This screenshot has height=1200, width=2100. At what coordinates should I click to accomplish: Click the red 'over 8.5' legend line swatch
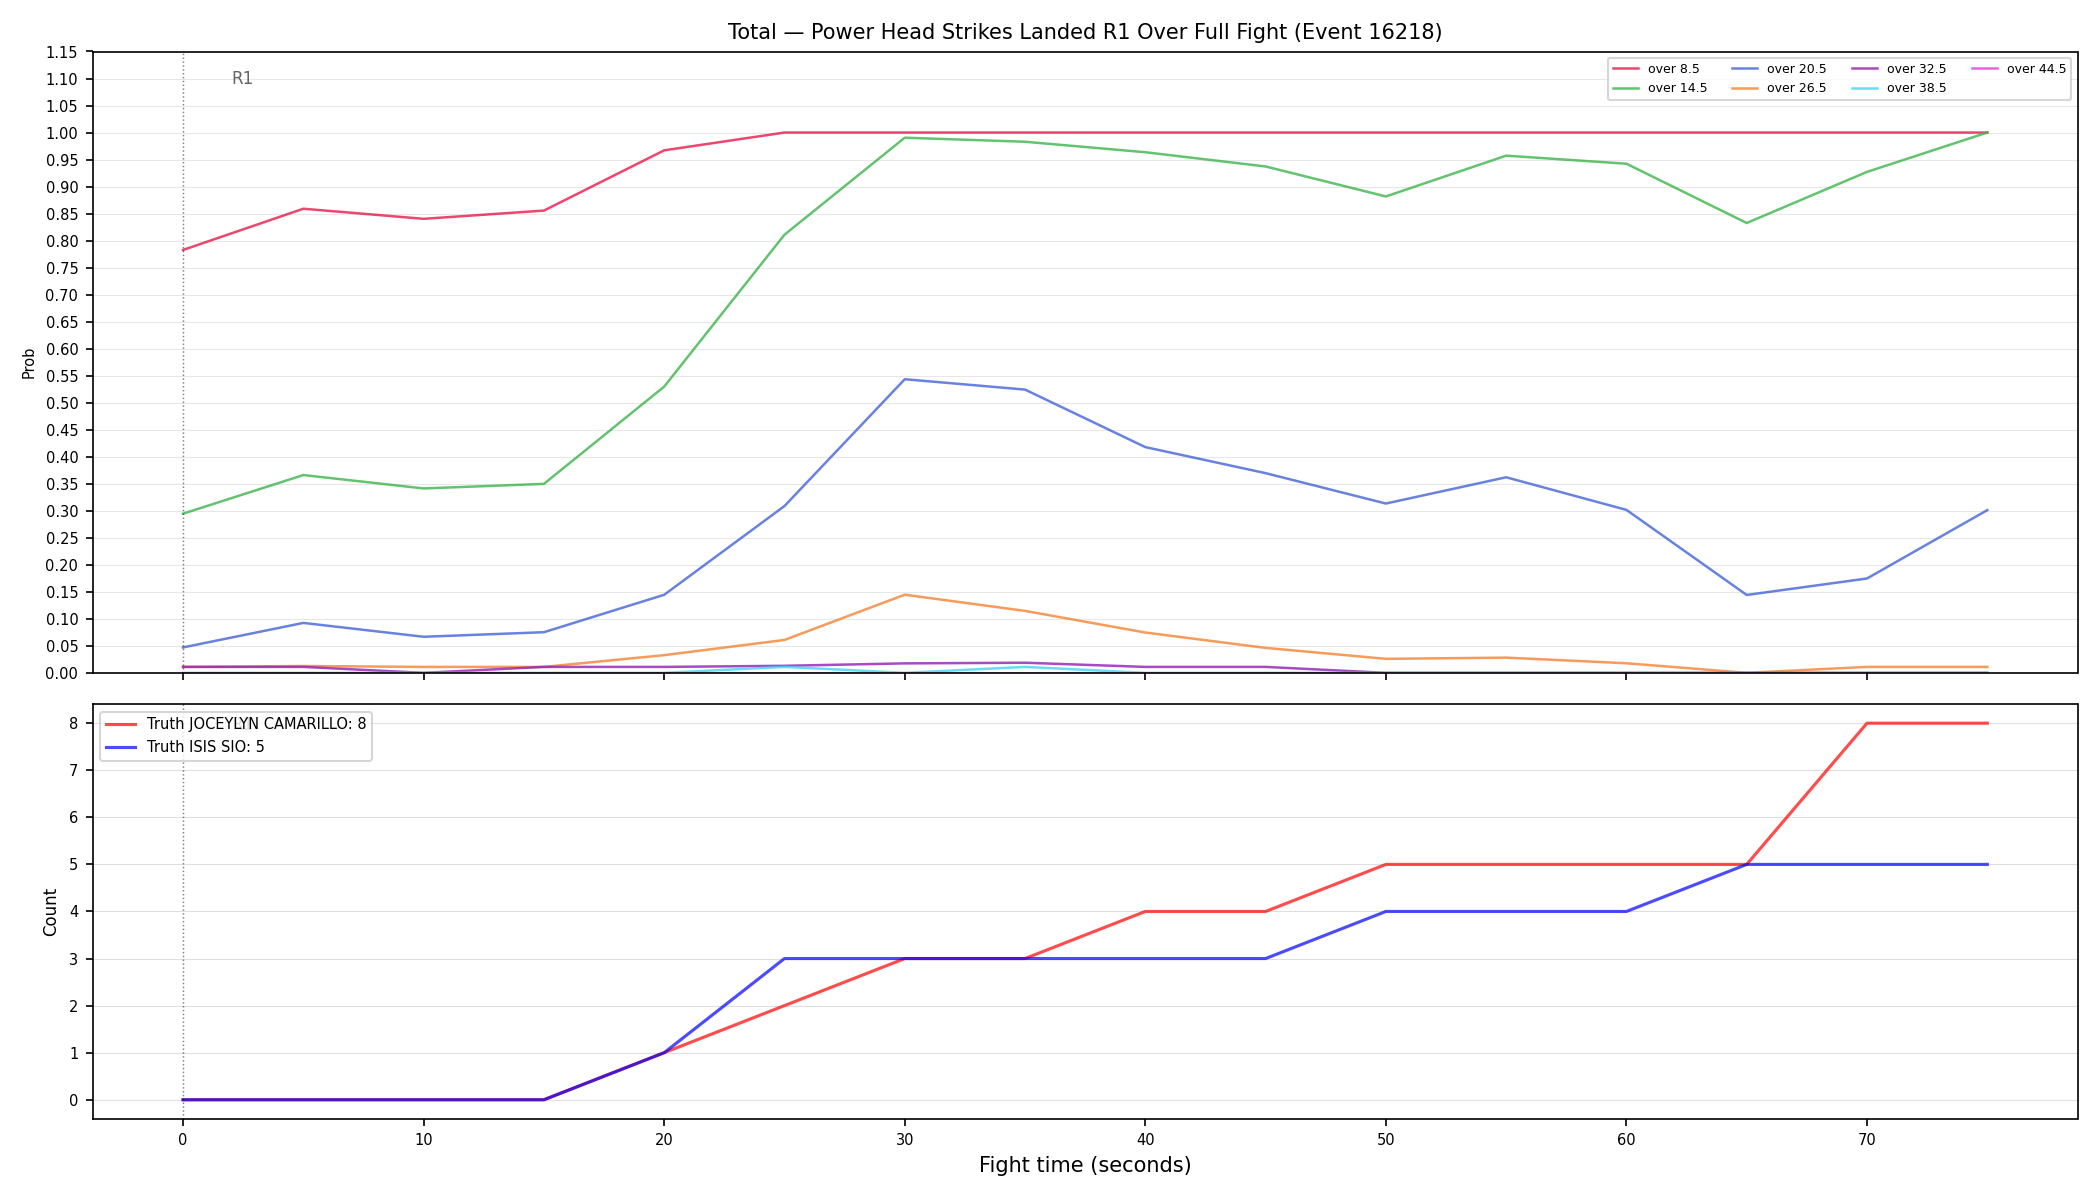point(1626,69)
